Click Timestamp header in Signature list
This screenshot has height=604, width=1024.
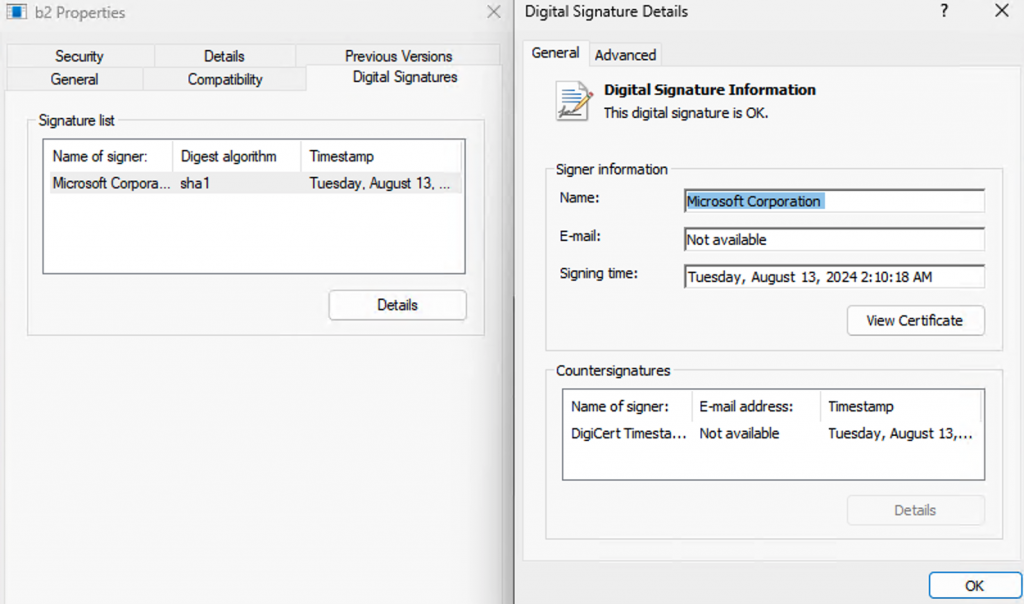click(x=381, y=157)
